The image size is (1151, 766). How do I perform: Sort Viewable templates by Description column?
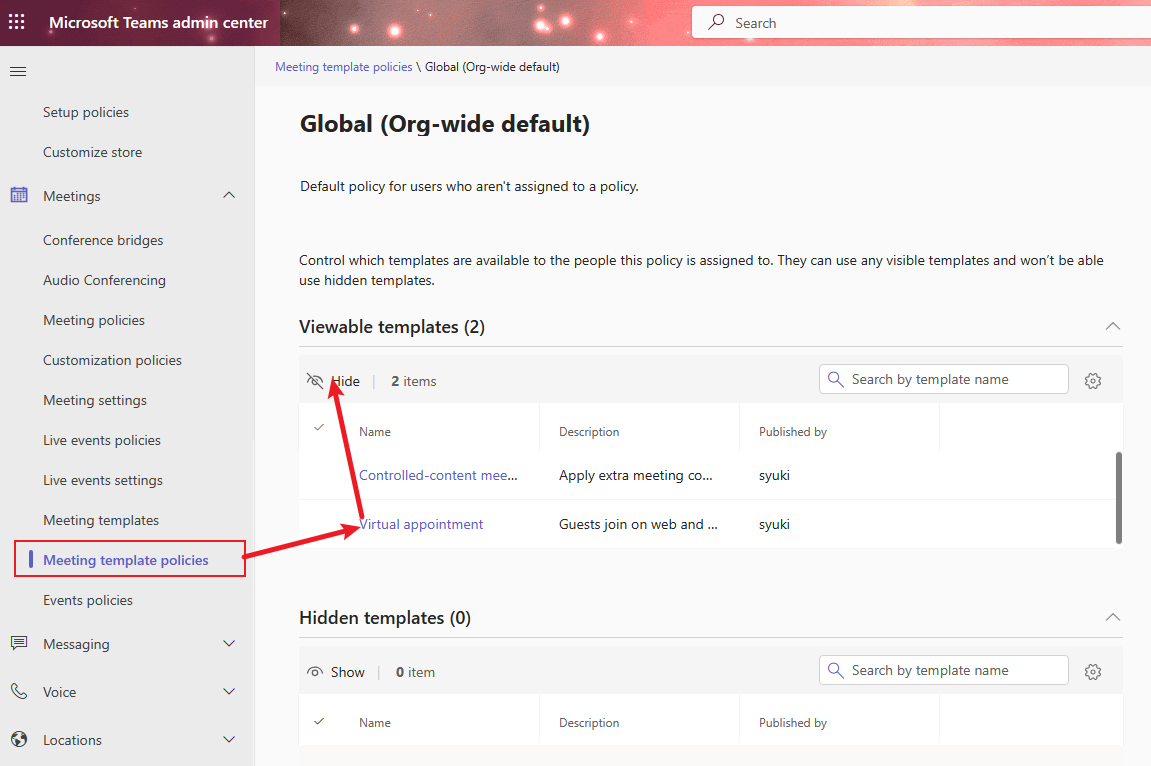coord(589,432)
